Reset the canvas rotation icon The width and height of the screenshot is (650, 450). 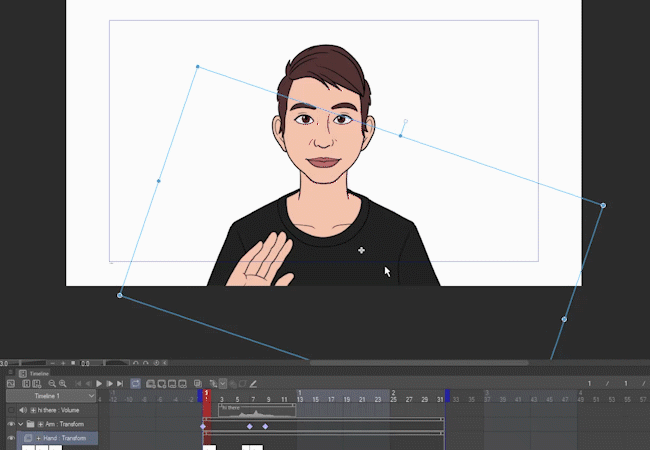tap(156, 363)
